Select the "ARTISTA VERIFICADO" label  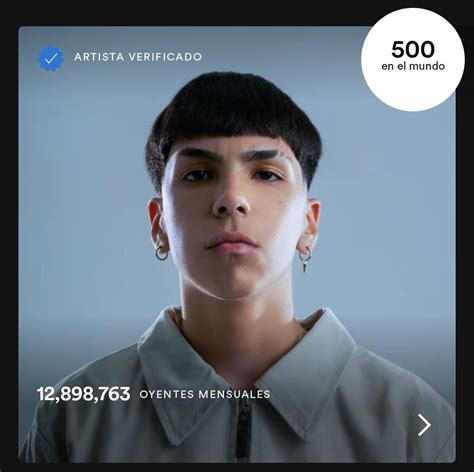point(138,57)
